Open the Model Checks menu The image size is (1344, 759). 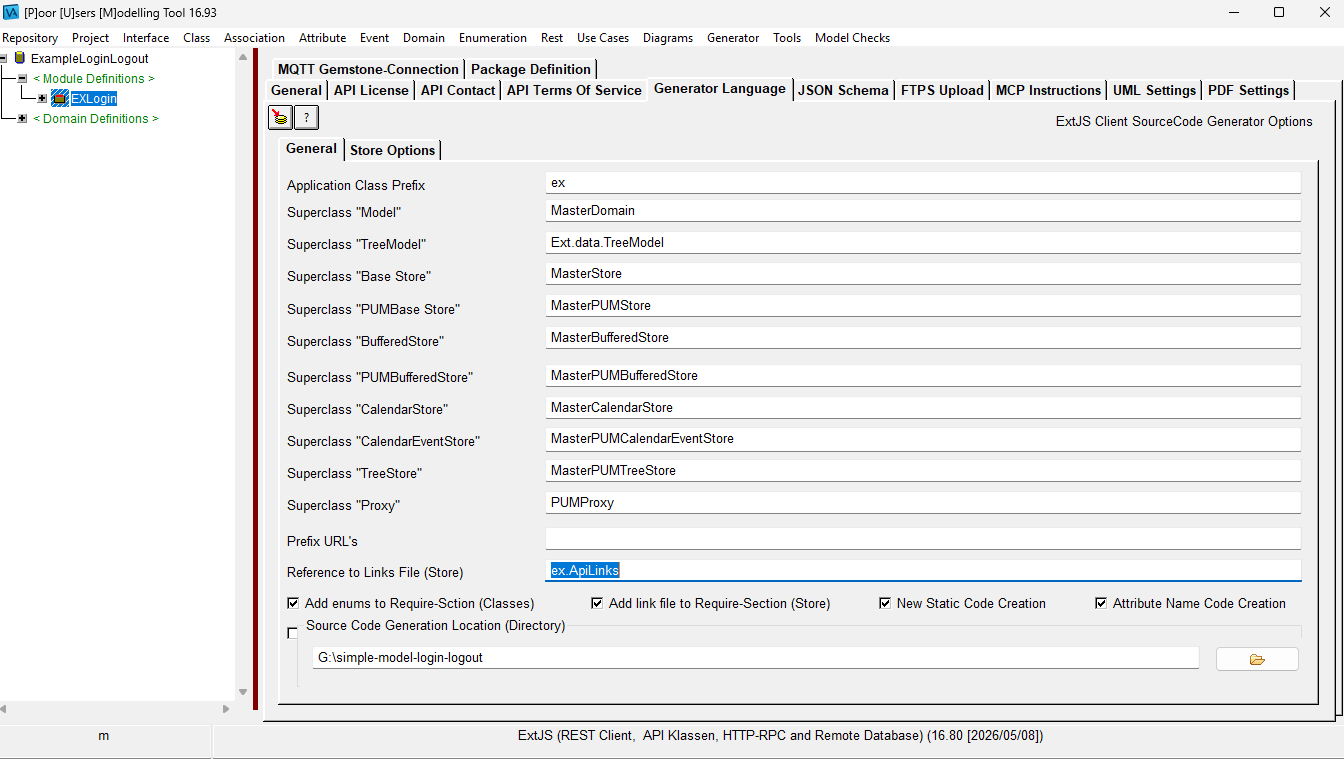coord(852,37)
